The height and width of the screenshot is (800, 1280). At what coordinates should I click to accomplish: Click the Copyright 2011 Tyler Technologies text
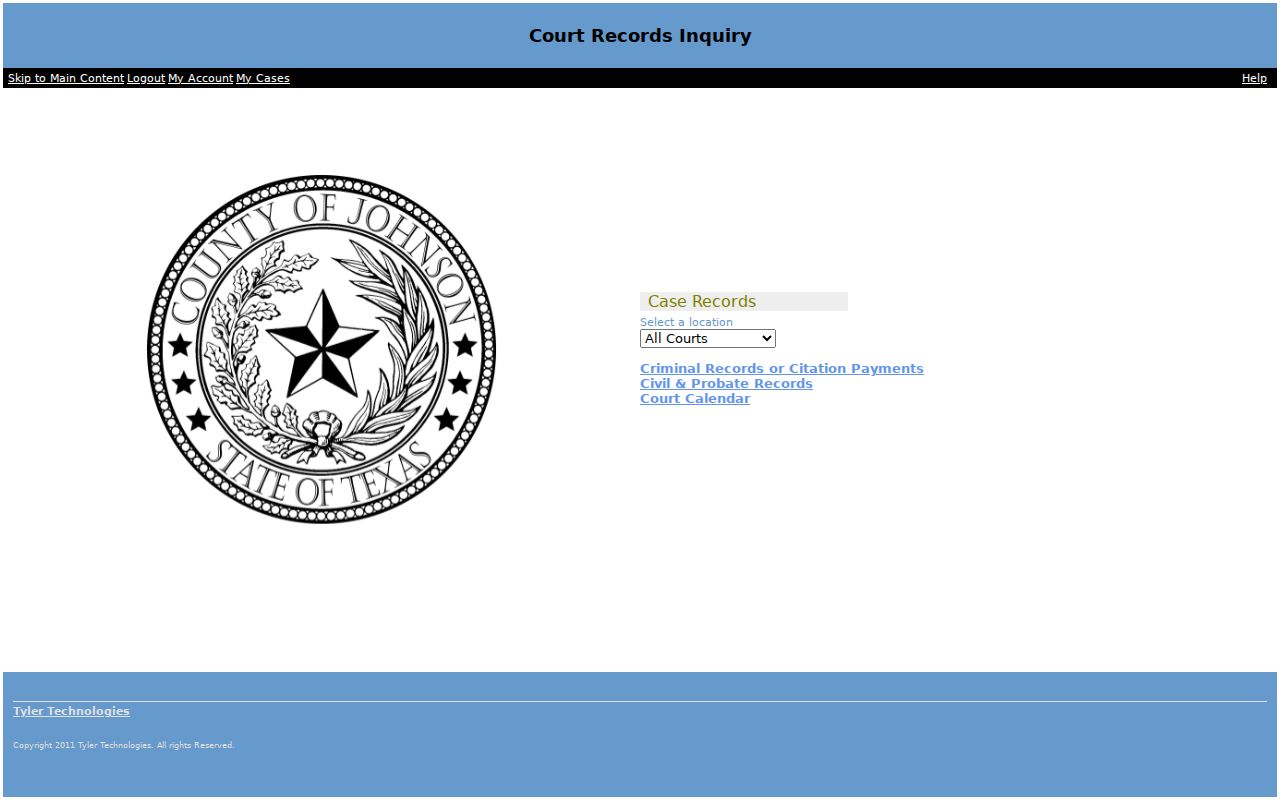point(123,745)
